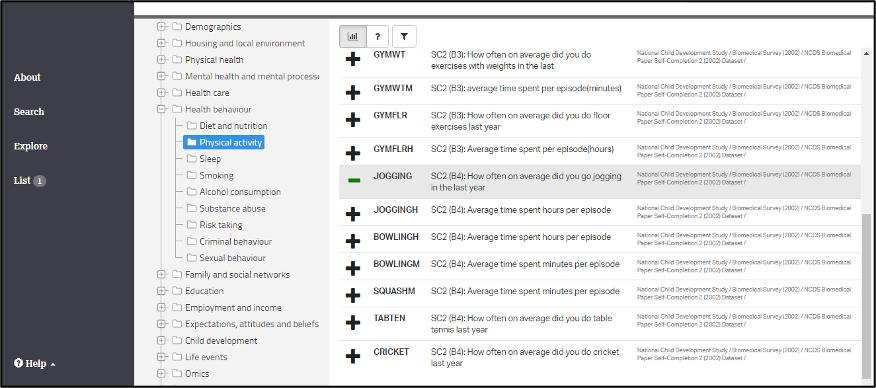Click the filter funnel icon
Screen dimensions: 876x388
tap(404, 37)
